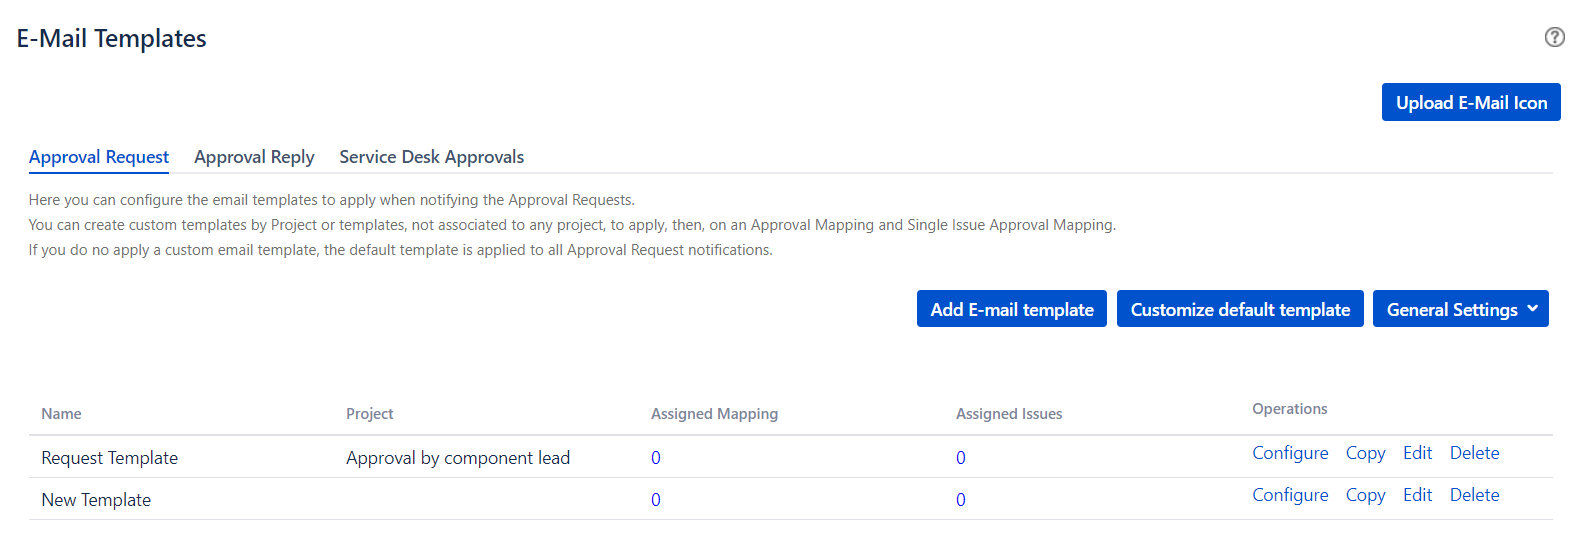Click the Upload E-Mail Icon button
Image resolution: width=1582 pixels, height=541 pixels.
1470,102
